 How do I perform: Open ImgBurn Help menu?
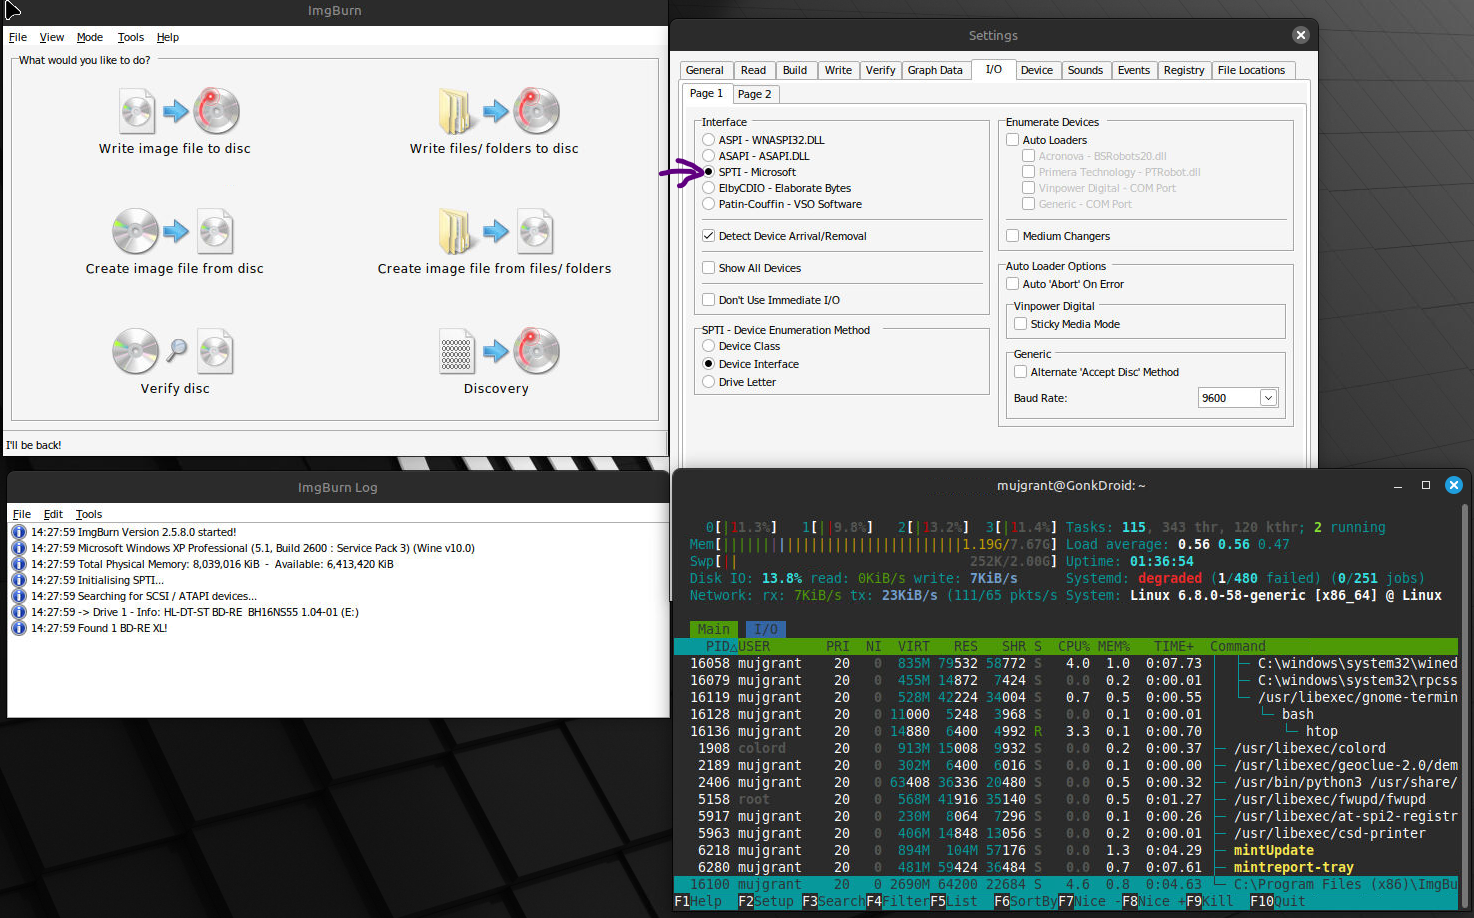click(168, 37)
